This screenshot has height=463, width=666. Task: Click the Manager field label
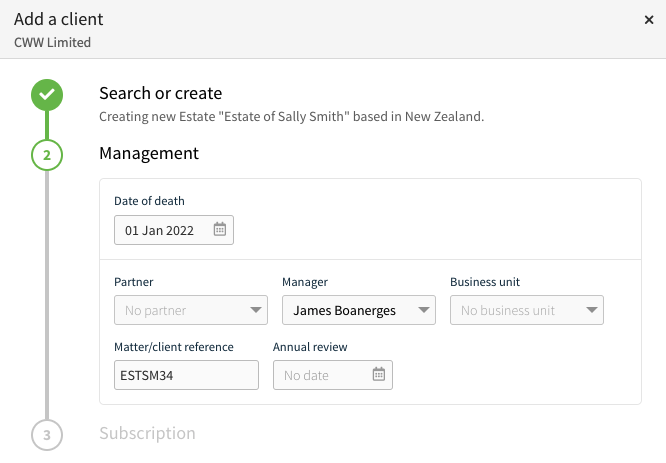point(305,282)
